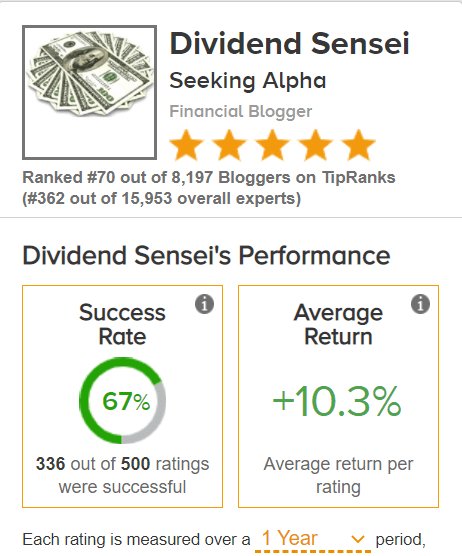Click the Average Return card title
Image resolution: width=462 pixels, height=556 pixels.
pyautogui.click(x=338, y=324)
